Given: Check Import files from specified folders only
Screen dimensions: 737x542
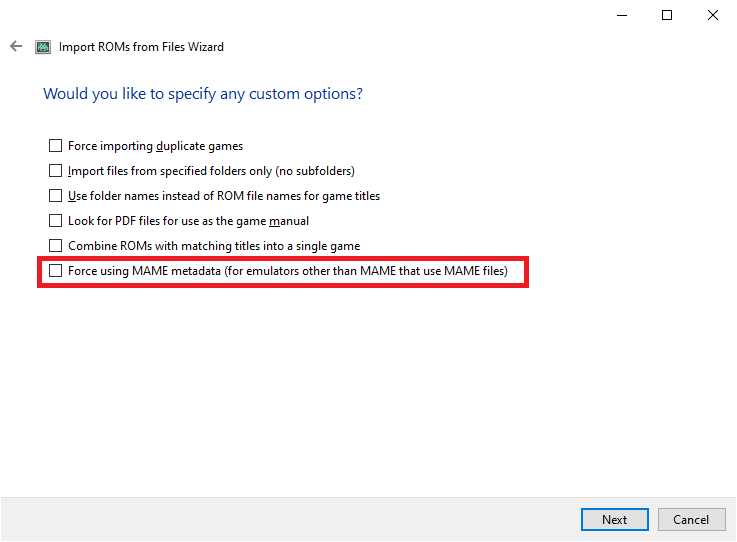Looking at the screenshot, I should 55,171.
